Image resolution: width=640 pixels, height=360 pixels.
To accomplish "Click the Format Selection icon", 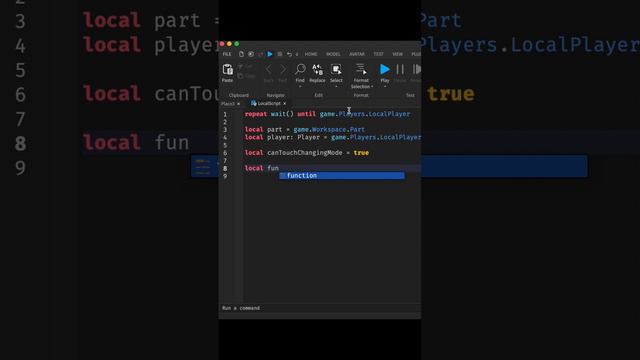I will coord(361,69).
